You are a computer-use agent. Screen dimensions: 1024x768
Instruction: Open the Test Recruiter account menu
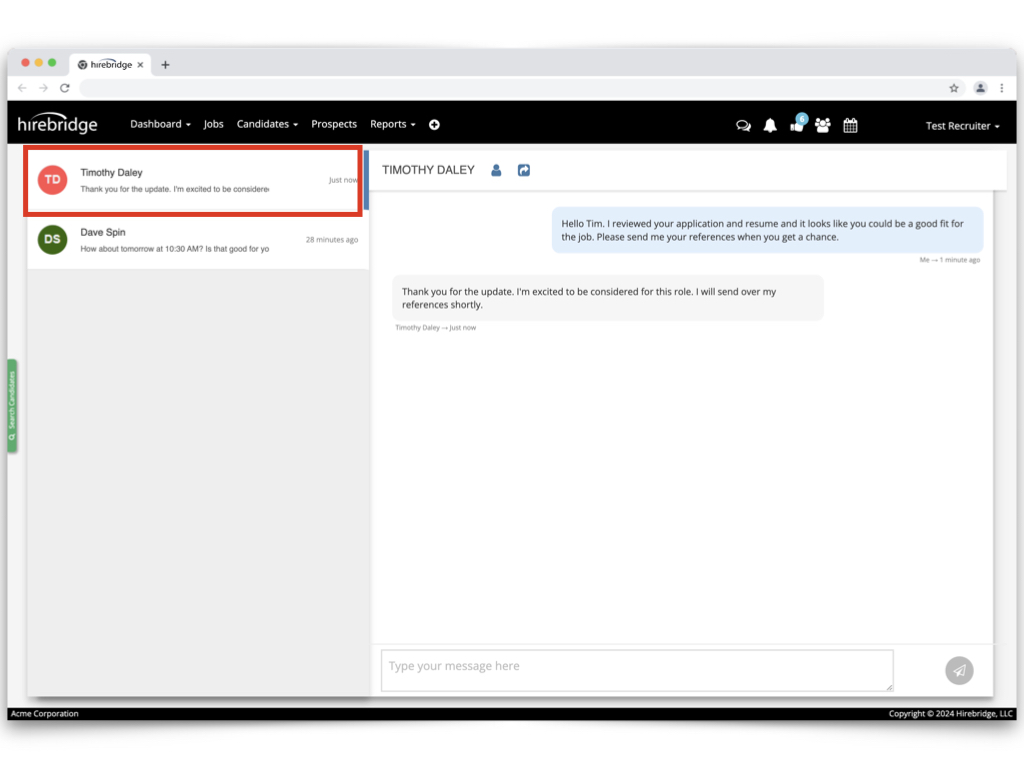(962, 126)
